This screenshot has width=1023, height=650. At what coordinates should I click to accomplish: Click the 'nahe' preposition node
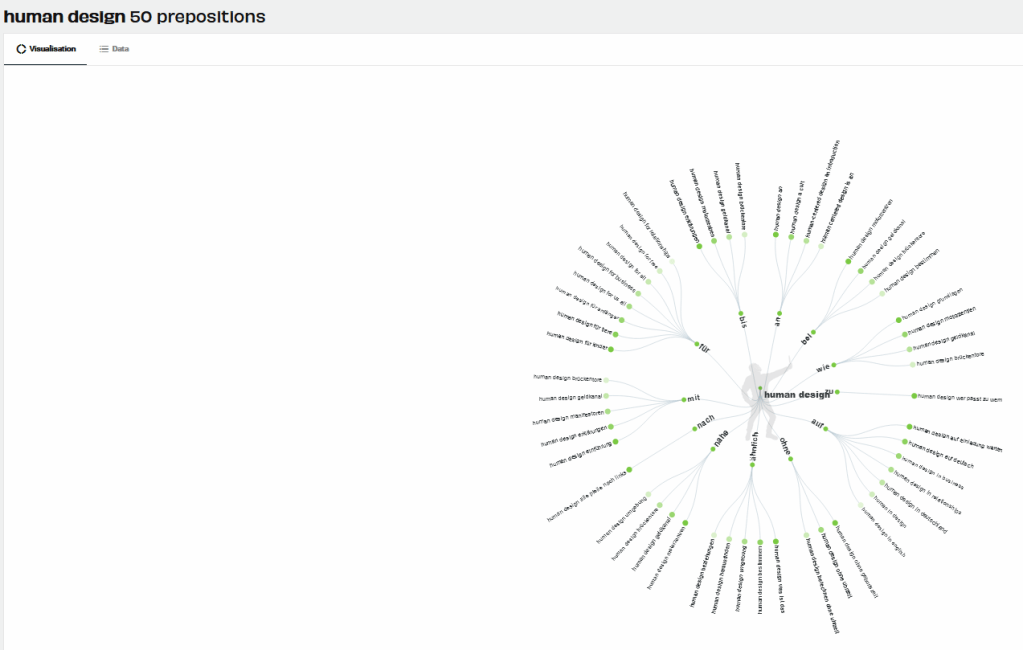coord(713,449)
